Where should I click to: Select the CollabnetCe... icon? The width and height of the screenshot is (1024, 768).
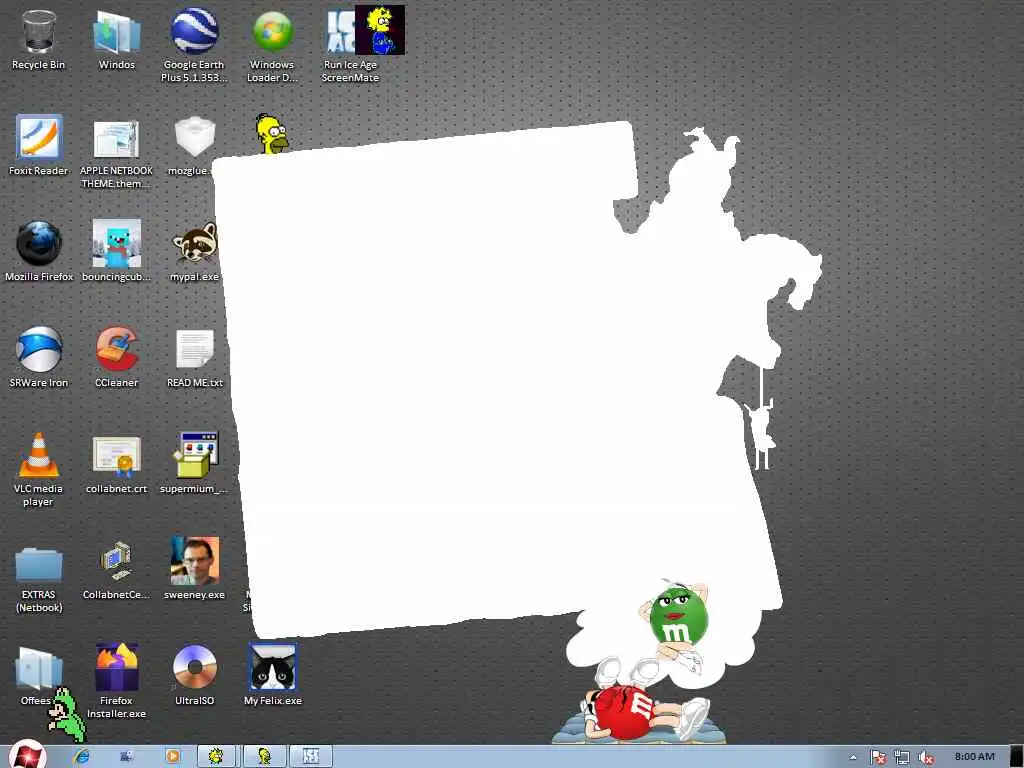116,561
